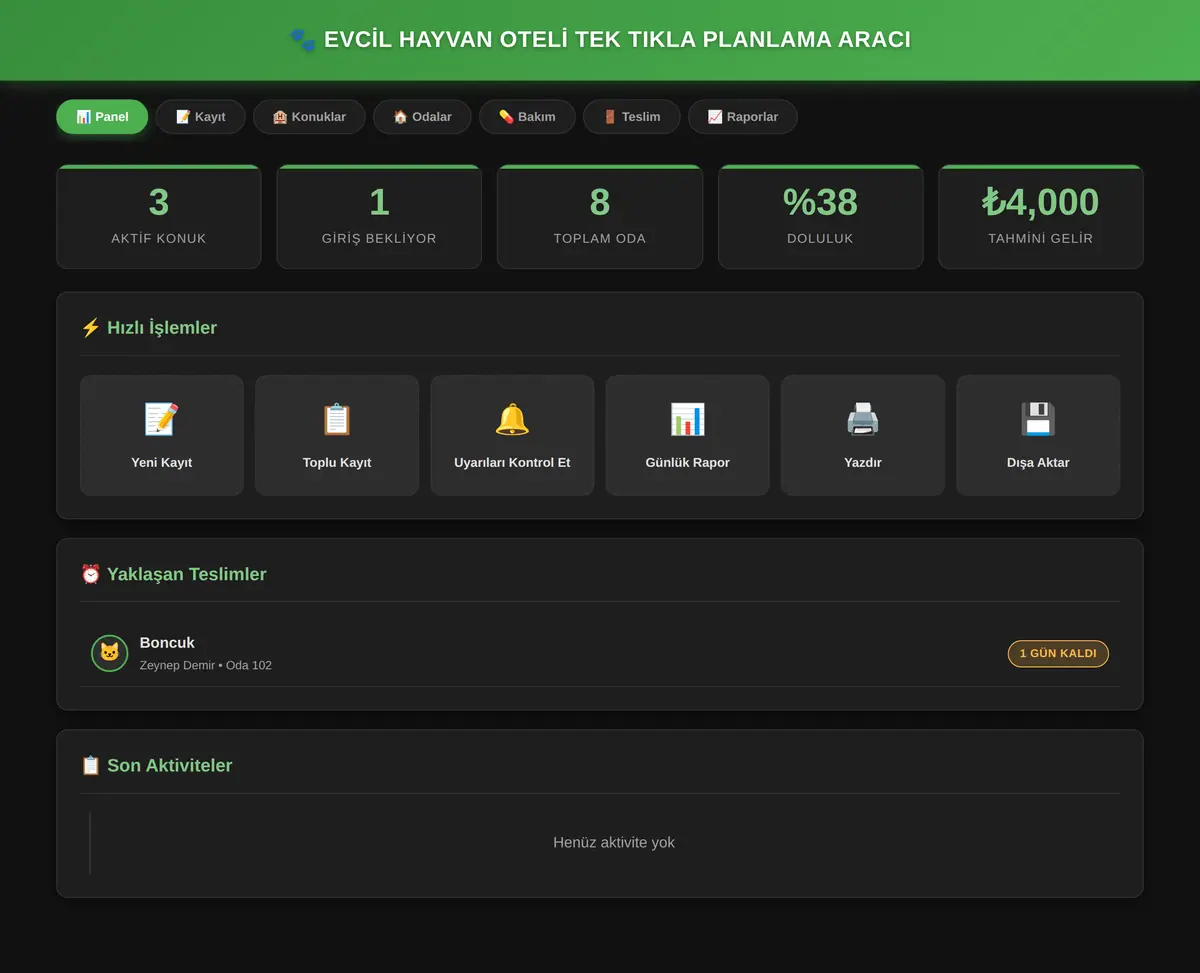1200x973 pixels.
Task: Click the bell icon for alerts
Action: (512, 419)
